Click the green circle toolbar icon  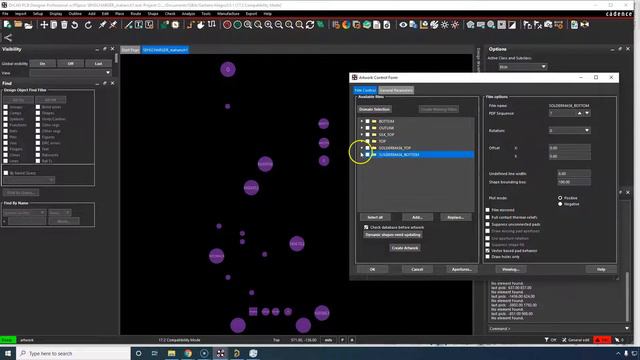238,25
